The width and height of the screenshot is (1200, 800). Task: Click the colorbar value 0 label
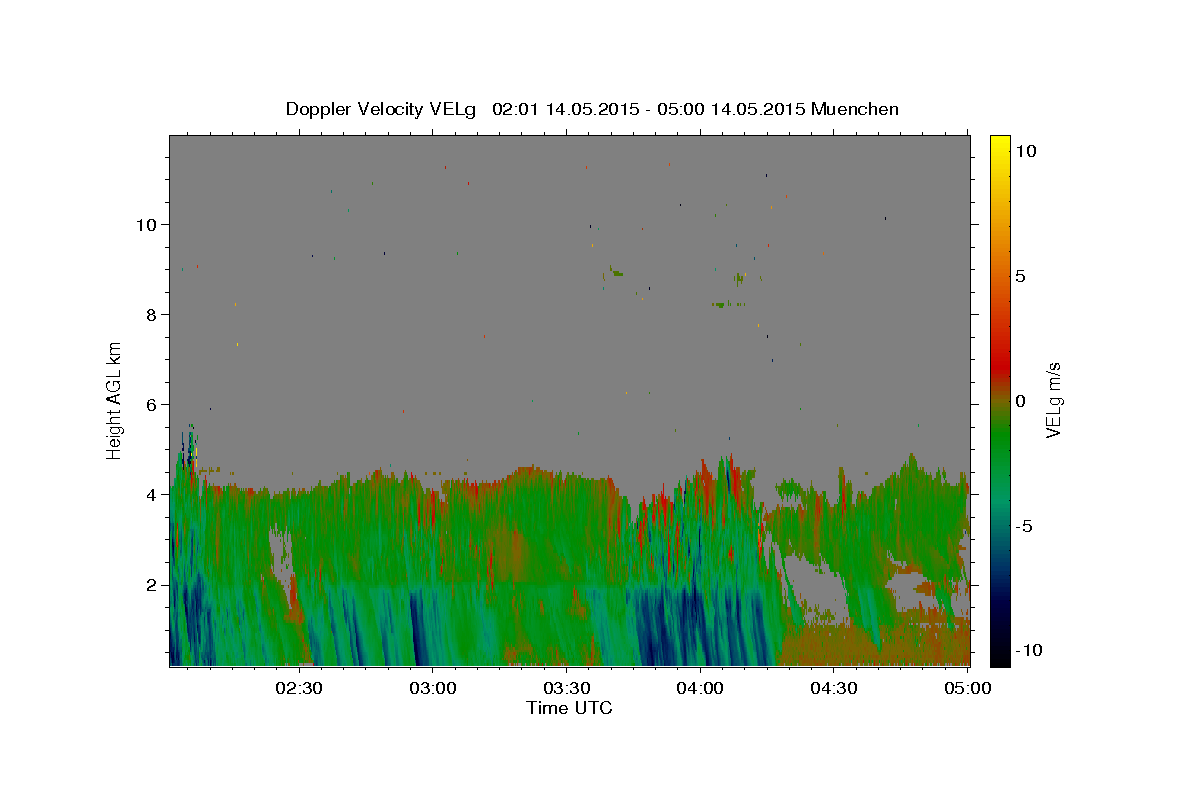click(x=1020, y=401)
